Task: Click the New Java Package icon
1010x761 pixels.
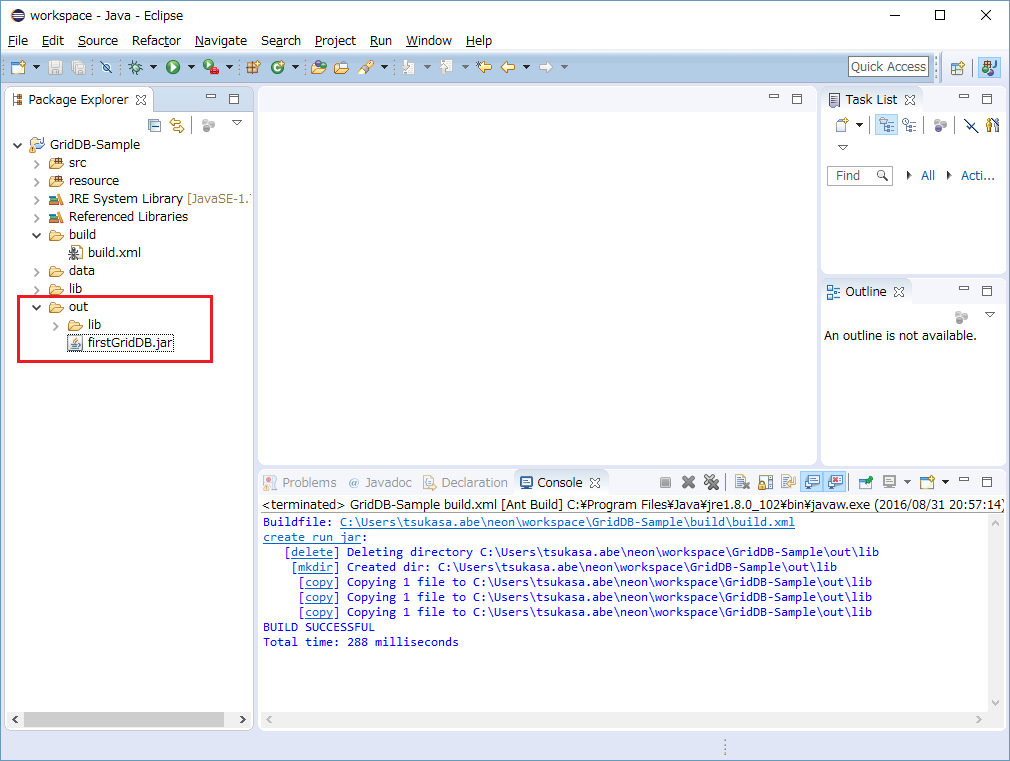Action: 253,67
